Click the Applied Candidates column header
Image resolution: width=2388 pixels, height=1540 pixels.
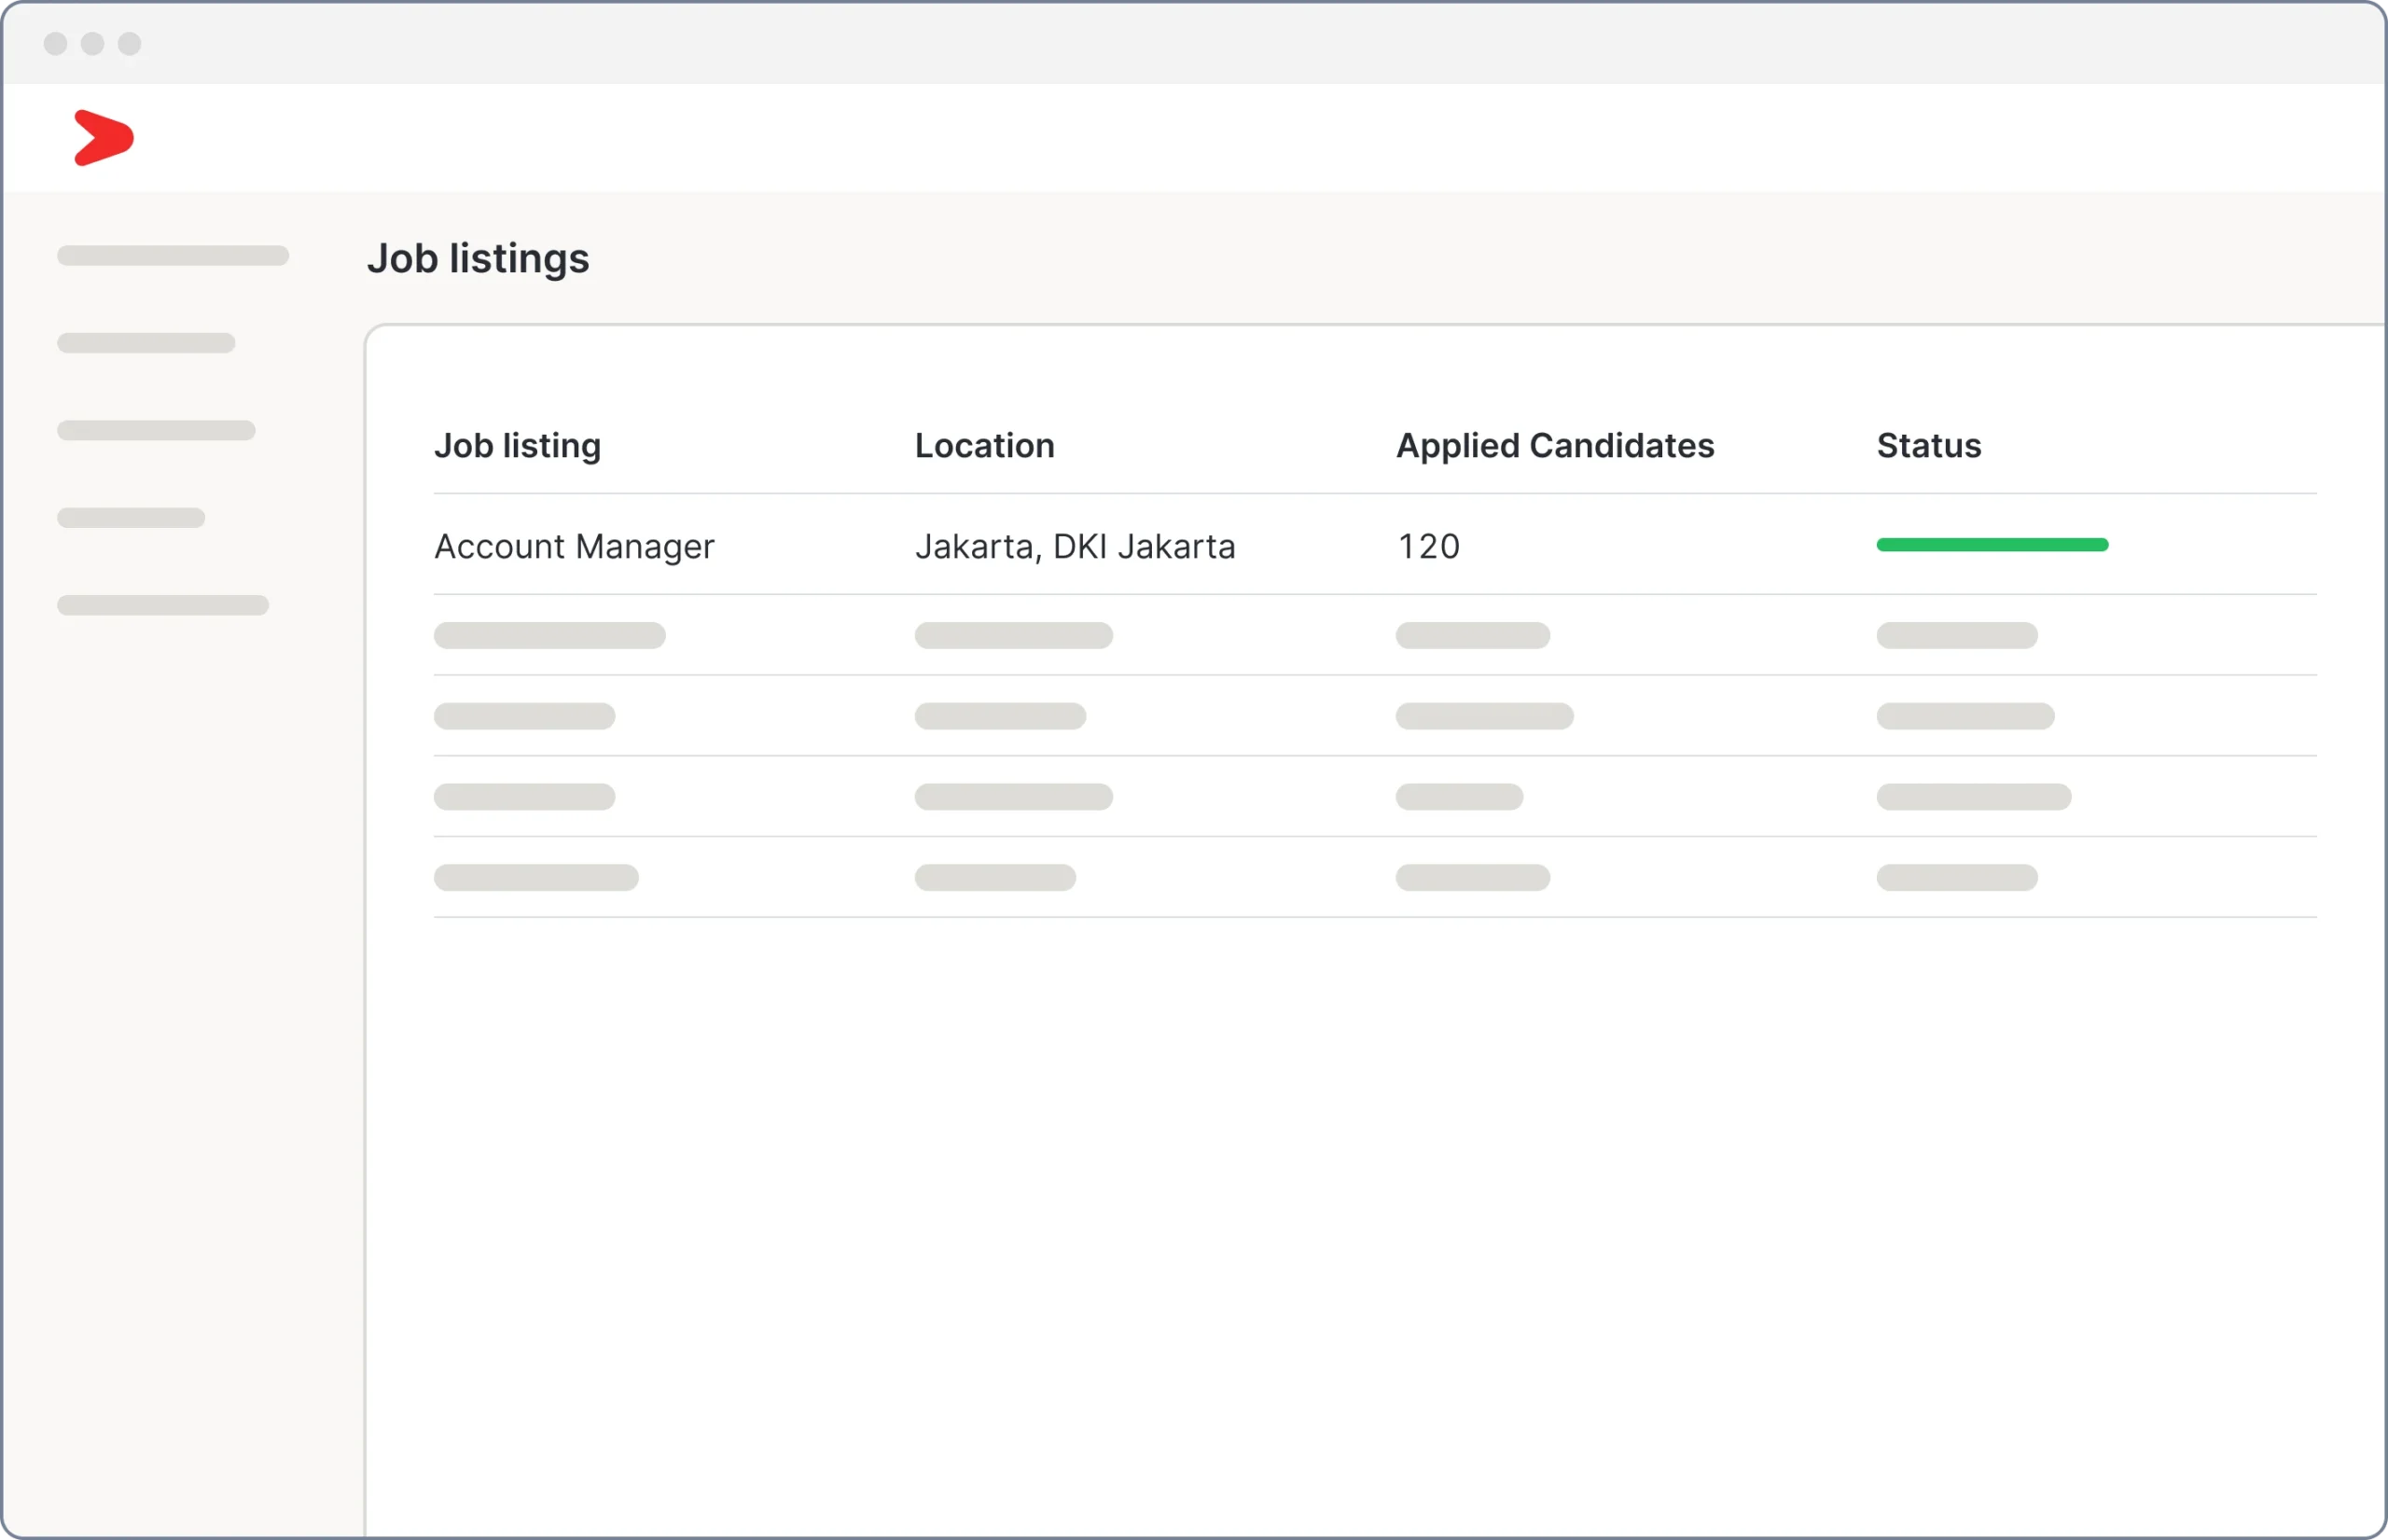click(x=1555, y=446)
